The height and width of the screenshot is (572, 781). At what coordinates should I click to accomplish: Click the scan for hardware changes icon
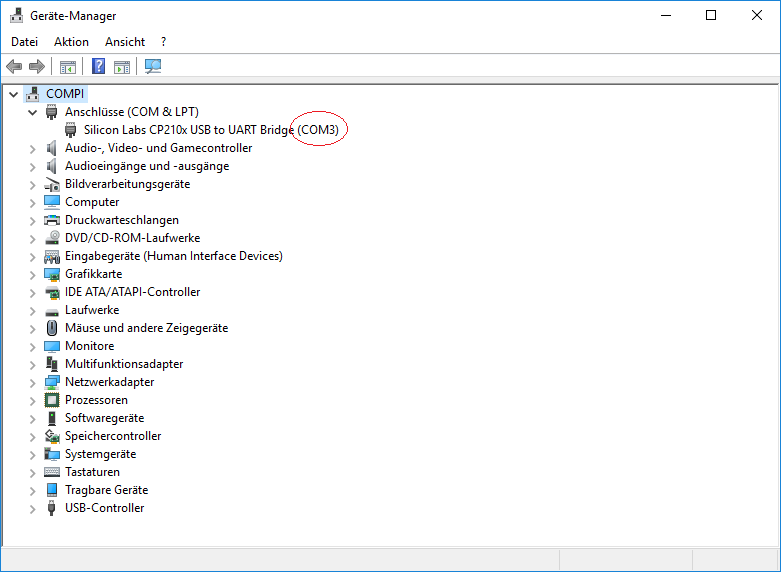153,66
